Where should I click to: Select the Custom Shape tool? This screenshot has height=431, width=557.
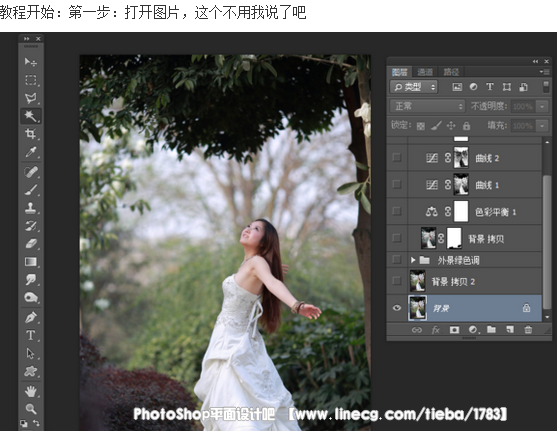(x=31, y=372)
